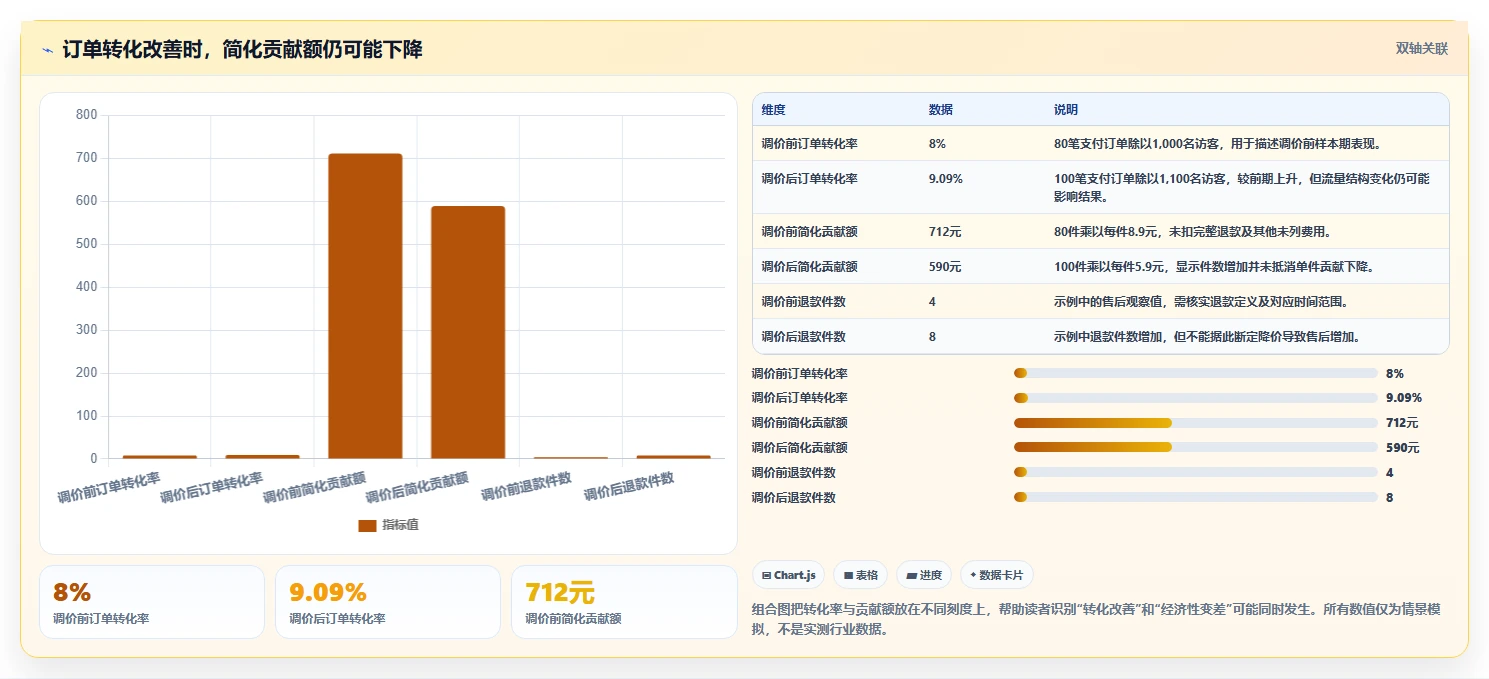Click the 维度 column header

click(x=773, y=110)
